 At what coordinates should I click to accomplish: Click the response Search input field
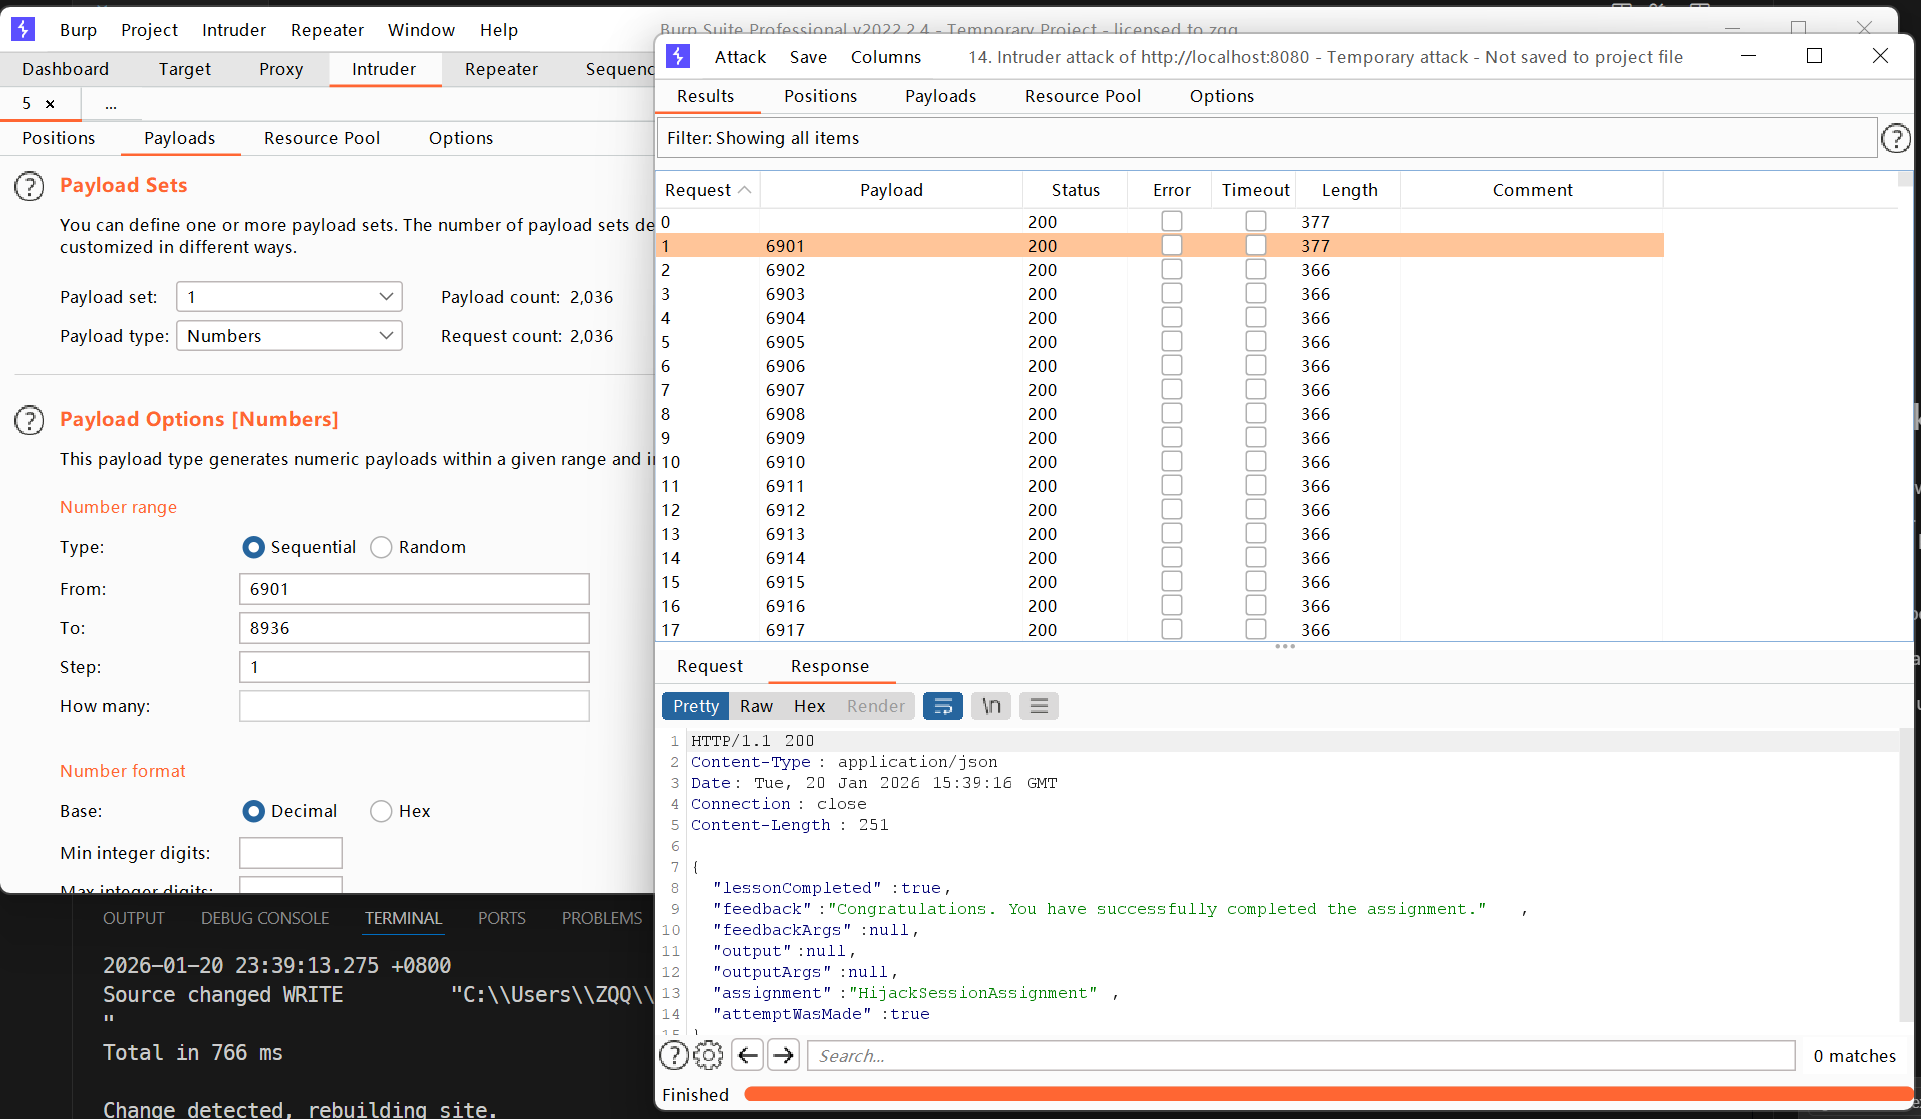pos(1300,1055)
